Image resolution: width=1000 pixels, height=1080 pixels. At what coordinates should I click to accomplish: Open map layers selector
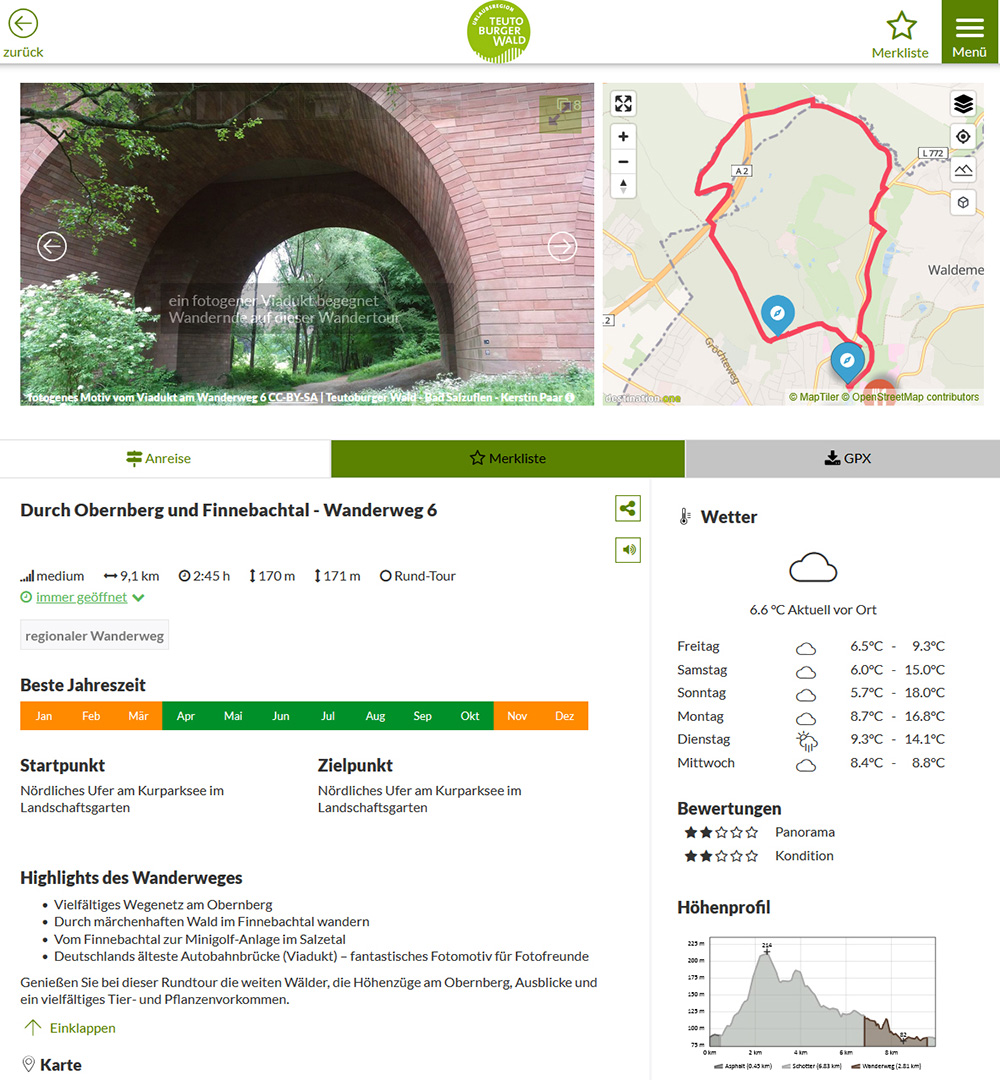point(962,104)
